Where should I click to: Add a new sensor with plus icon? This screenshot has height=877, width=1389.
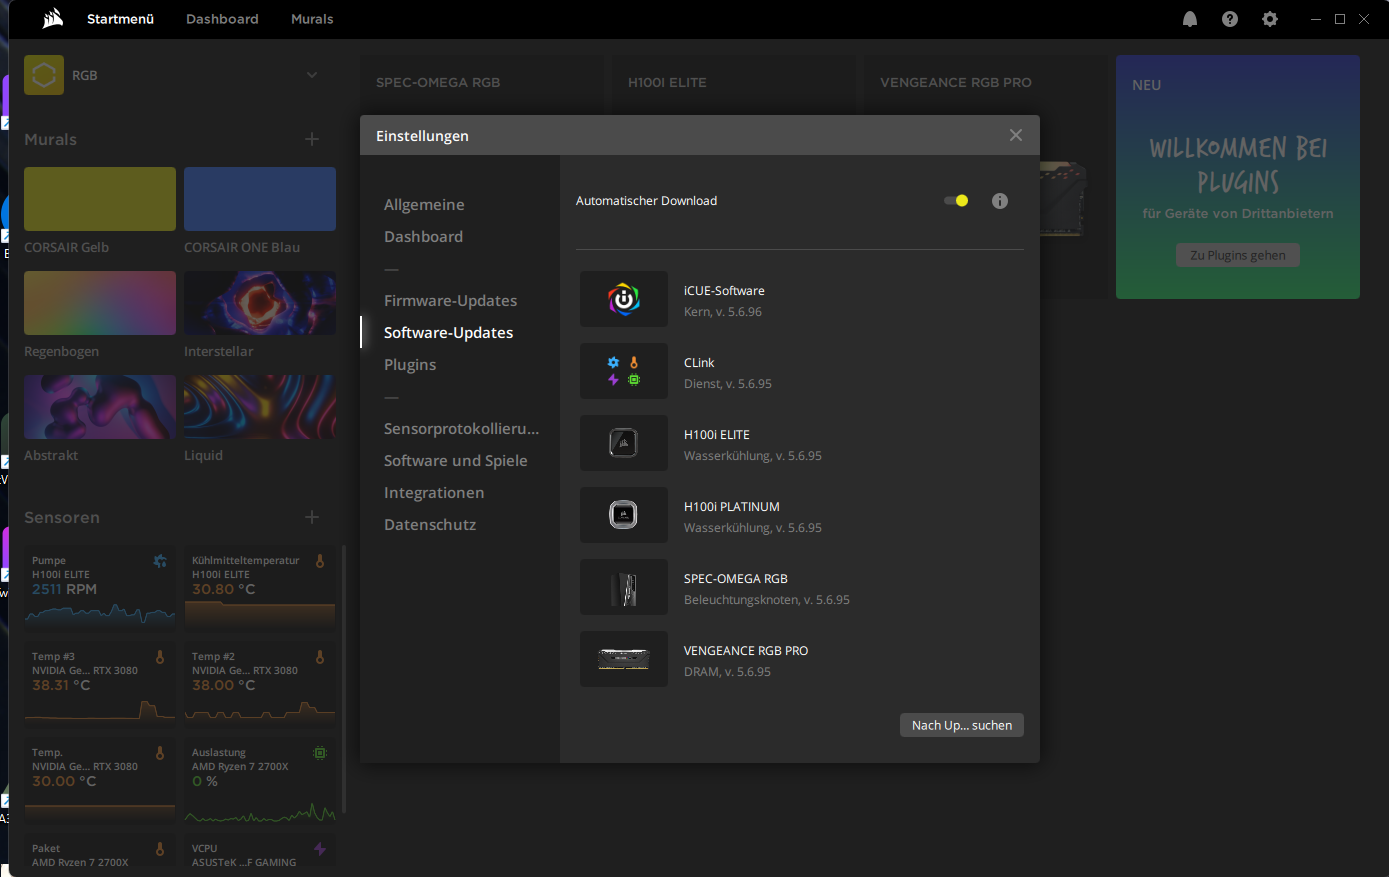coord(312,517)
